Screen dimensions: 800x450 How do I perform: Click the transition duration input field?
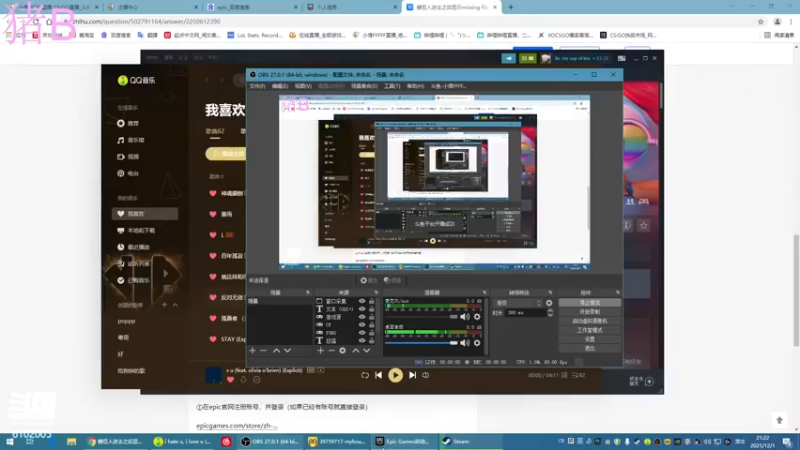tap(526, 312)
